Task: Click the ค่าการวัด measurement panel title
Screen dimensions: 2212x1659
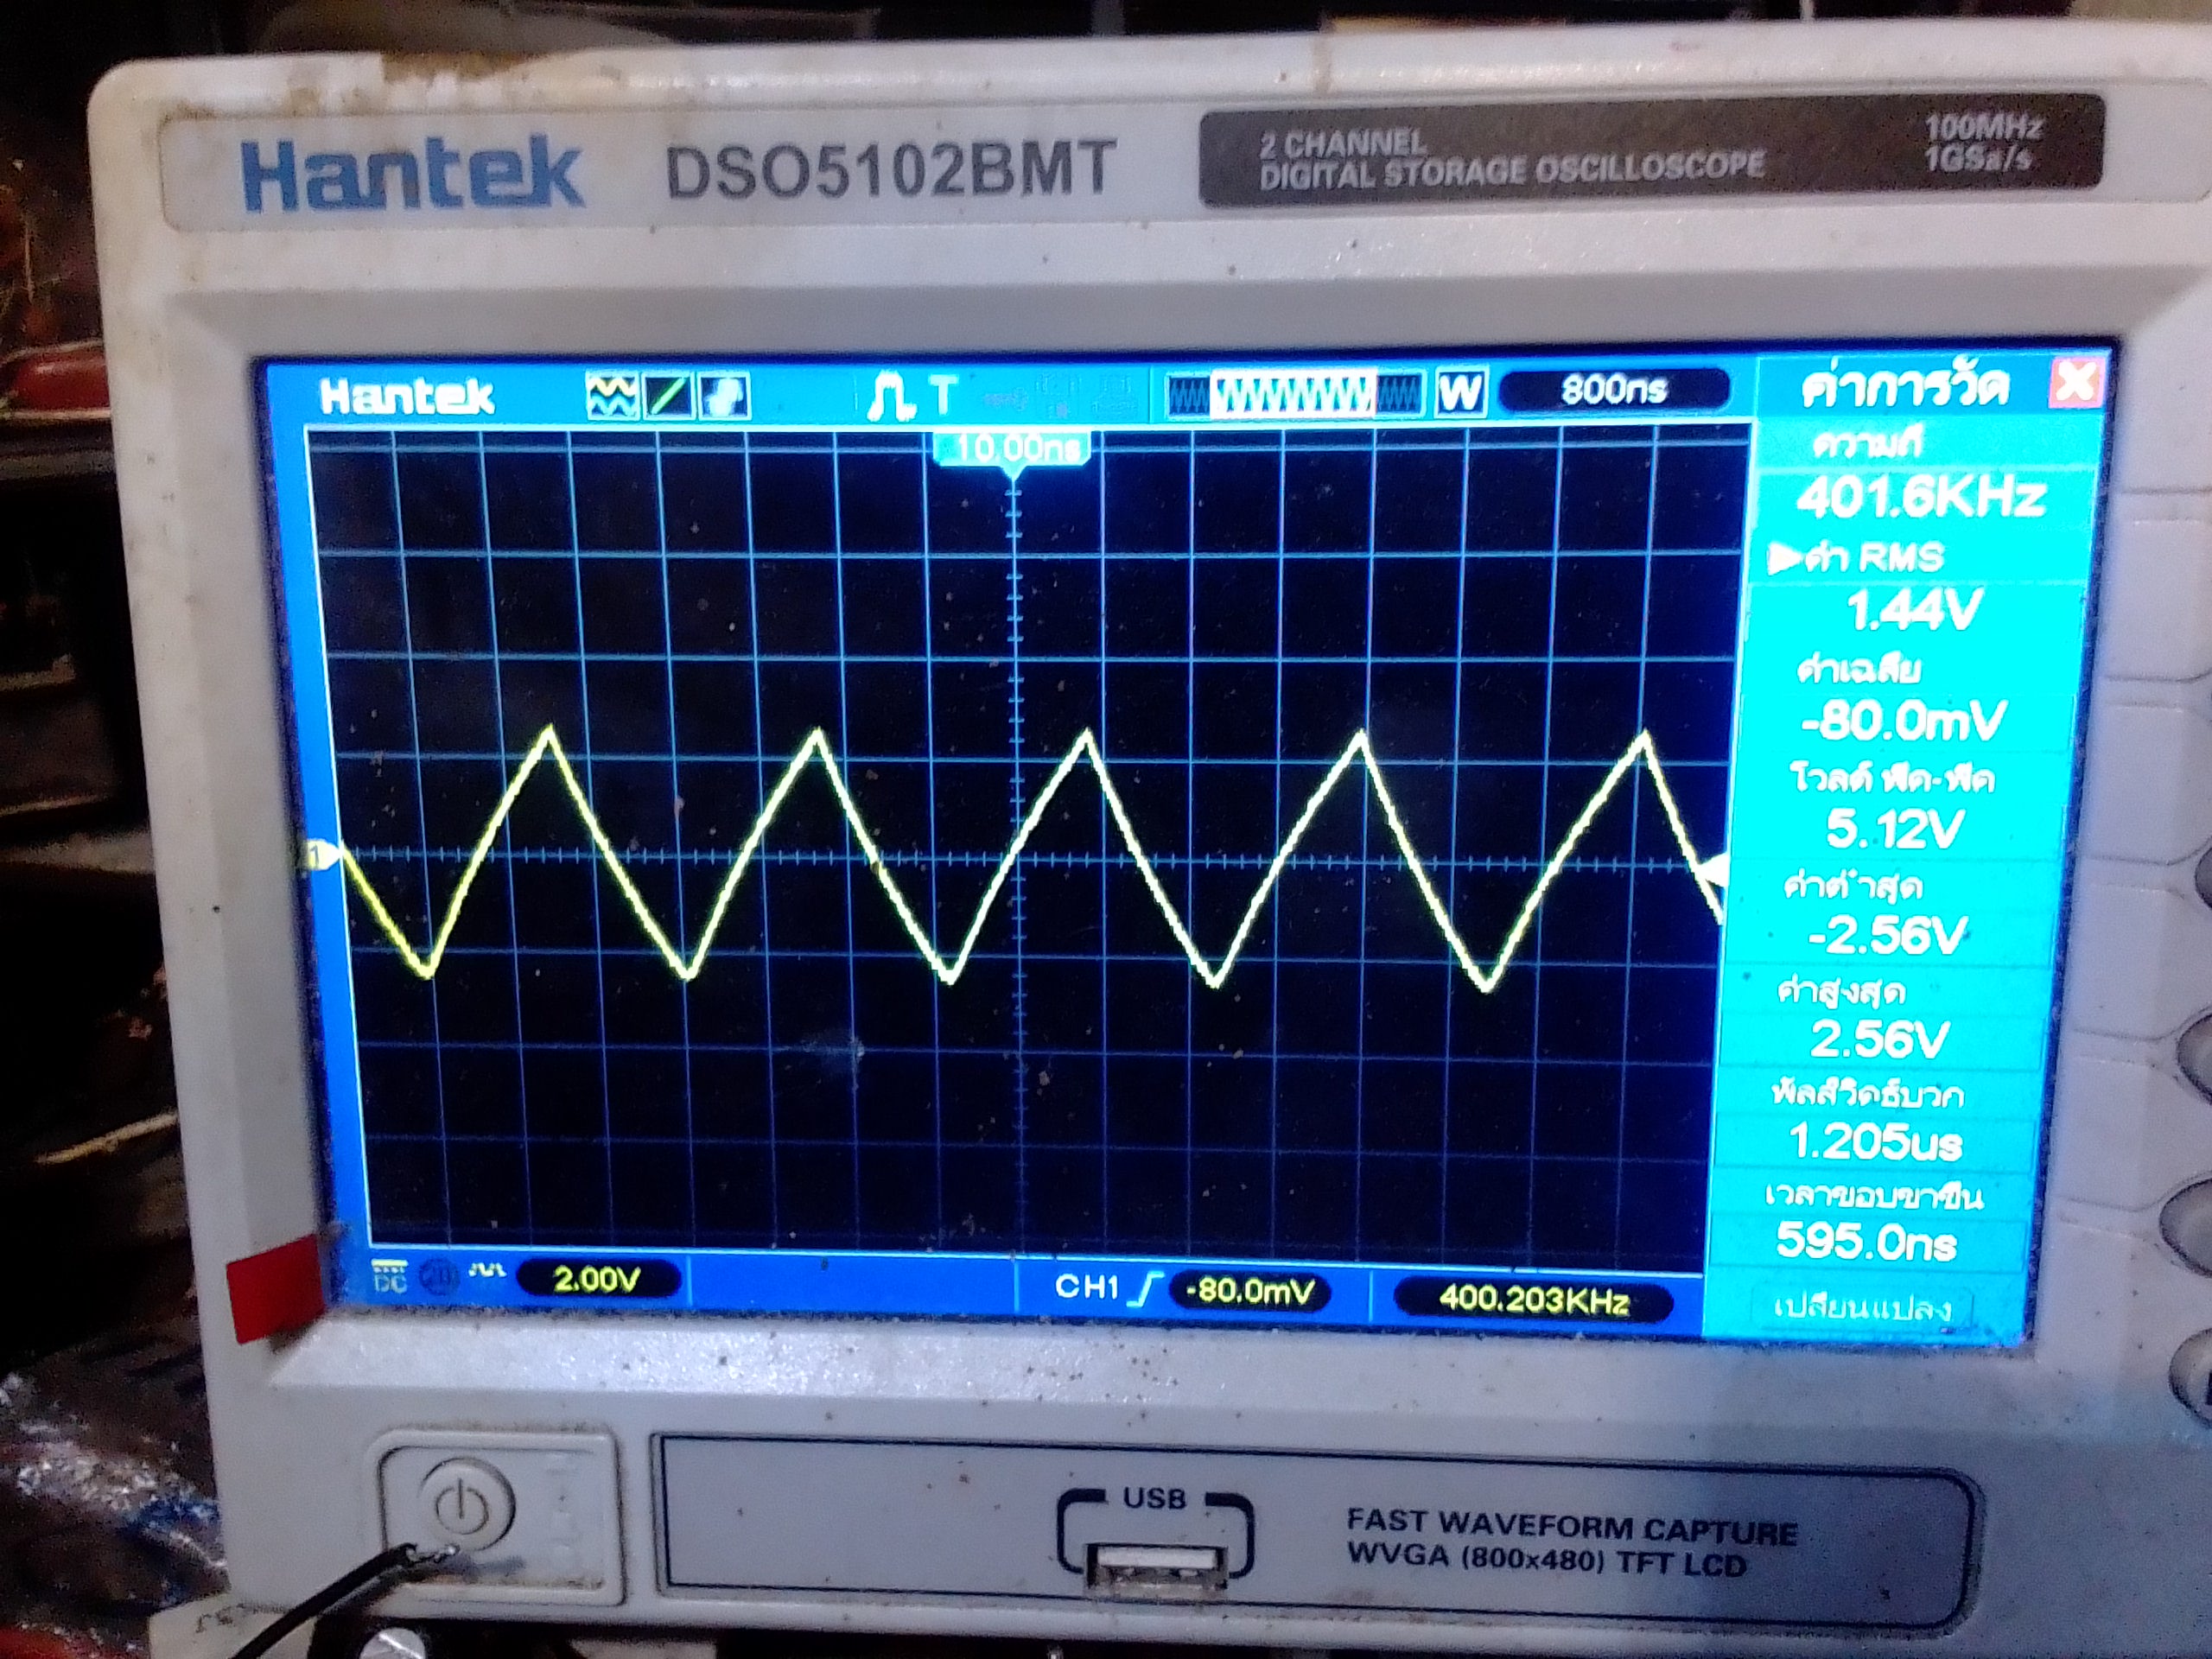Action: coord(1905,386)
